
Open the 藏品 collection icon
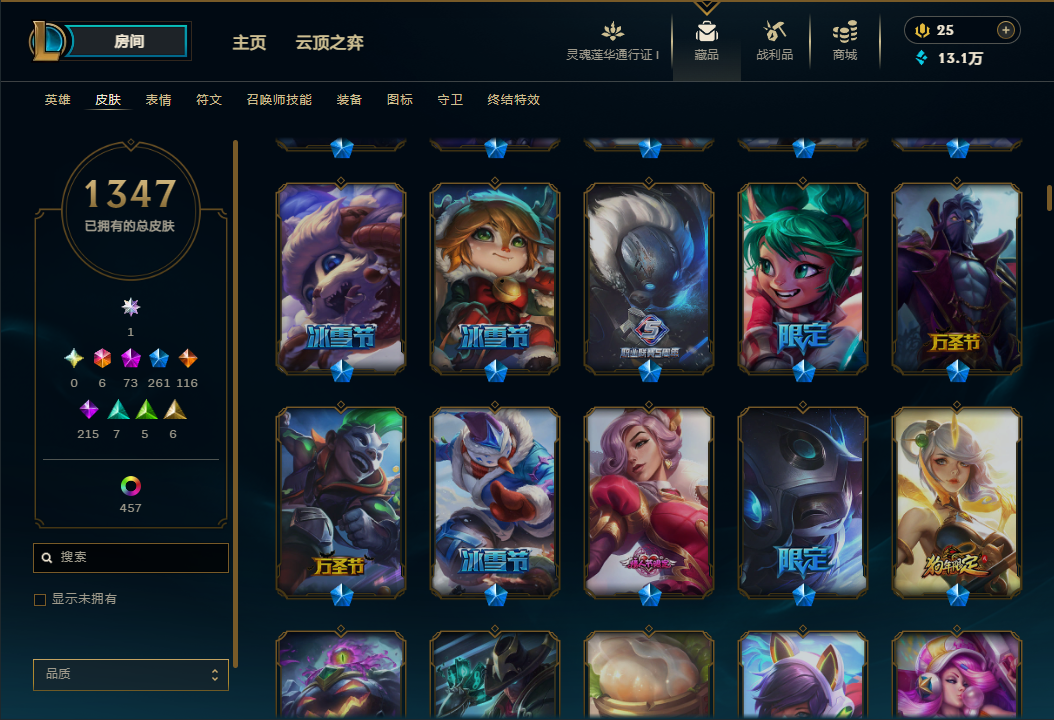pyautogui.click(x=706, y=32)
